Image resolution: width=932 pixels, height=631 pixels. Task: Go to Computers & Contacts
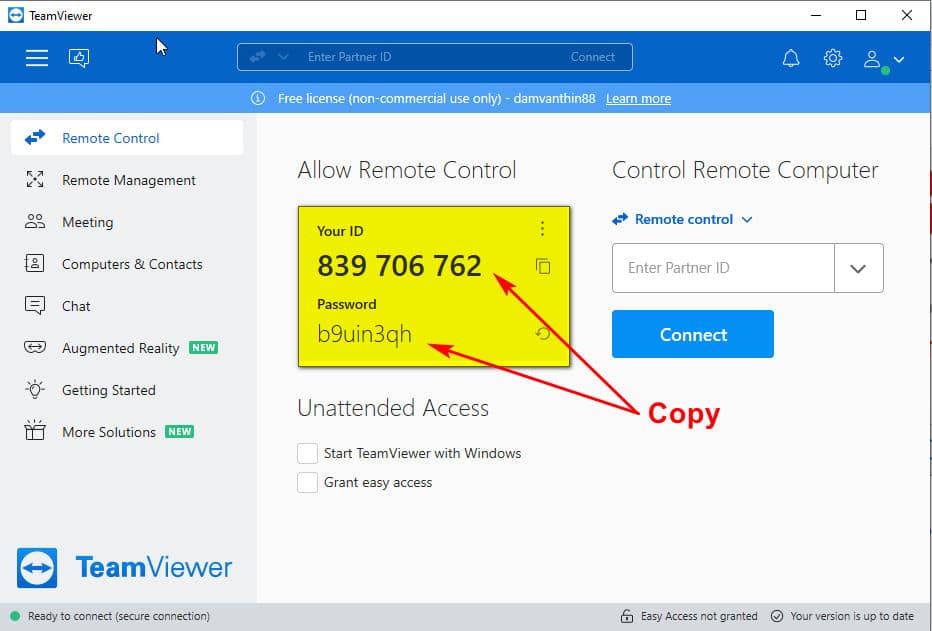coord(131,264)
